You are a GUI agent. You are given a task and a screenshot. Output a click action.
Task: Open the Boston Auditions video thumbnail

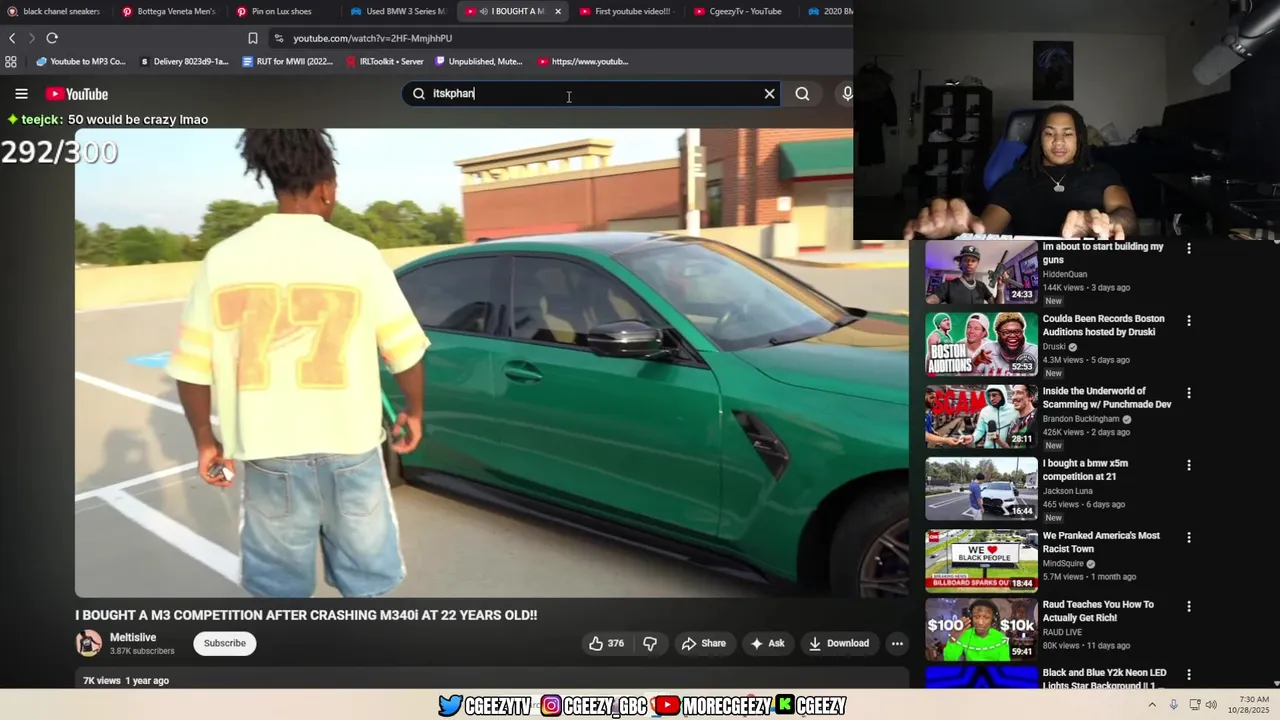coord(981,345)
